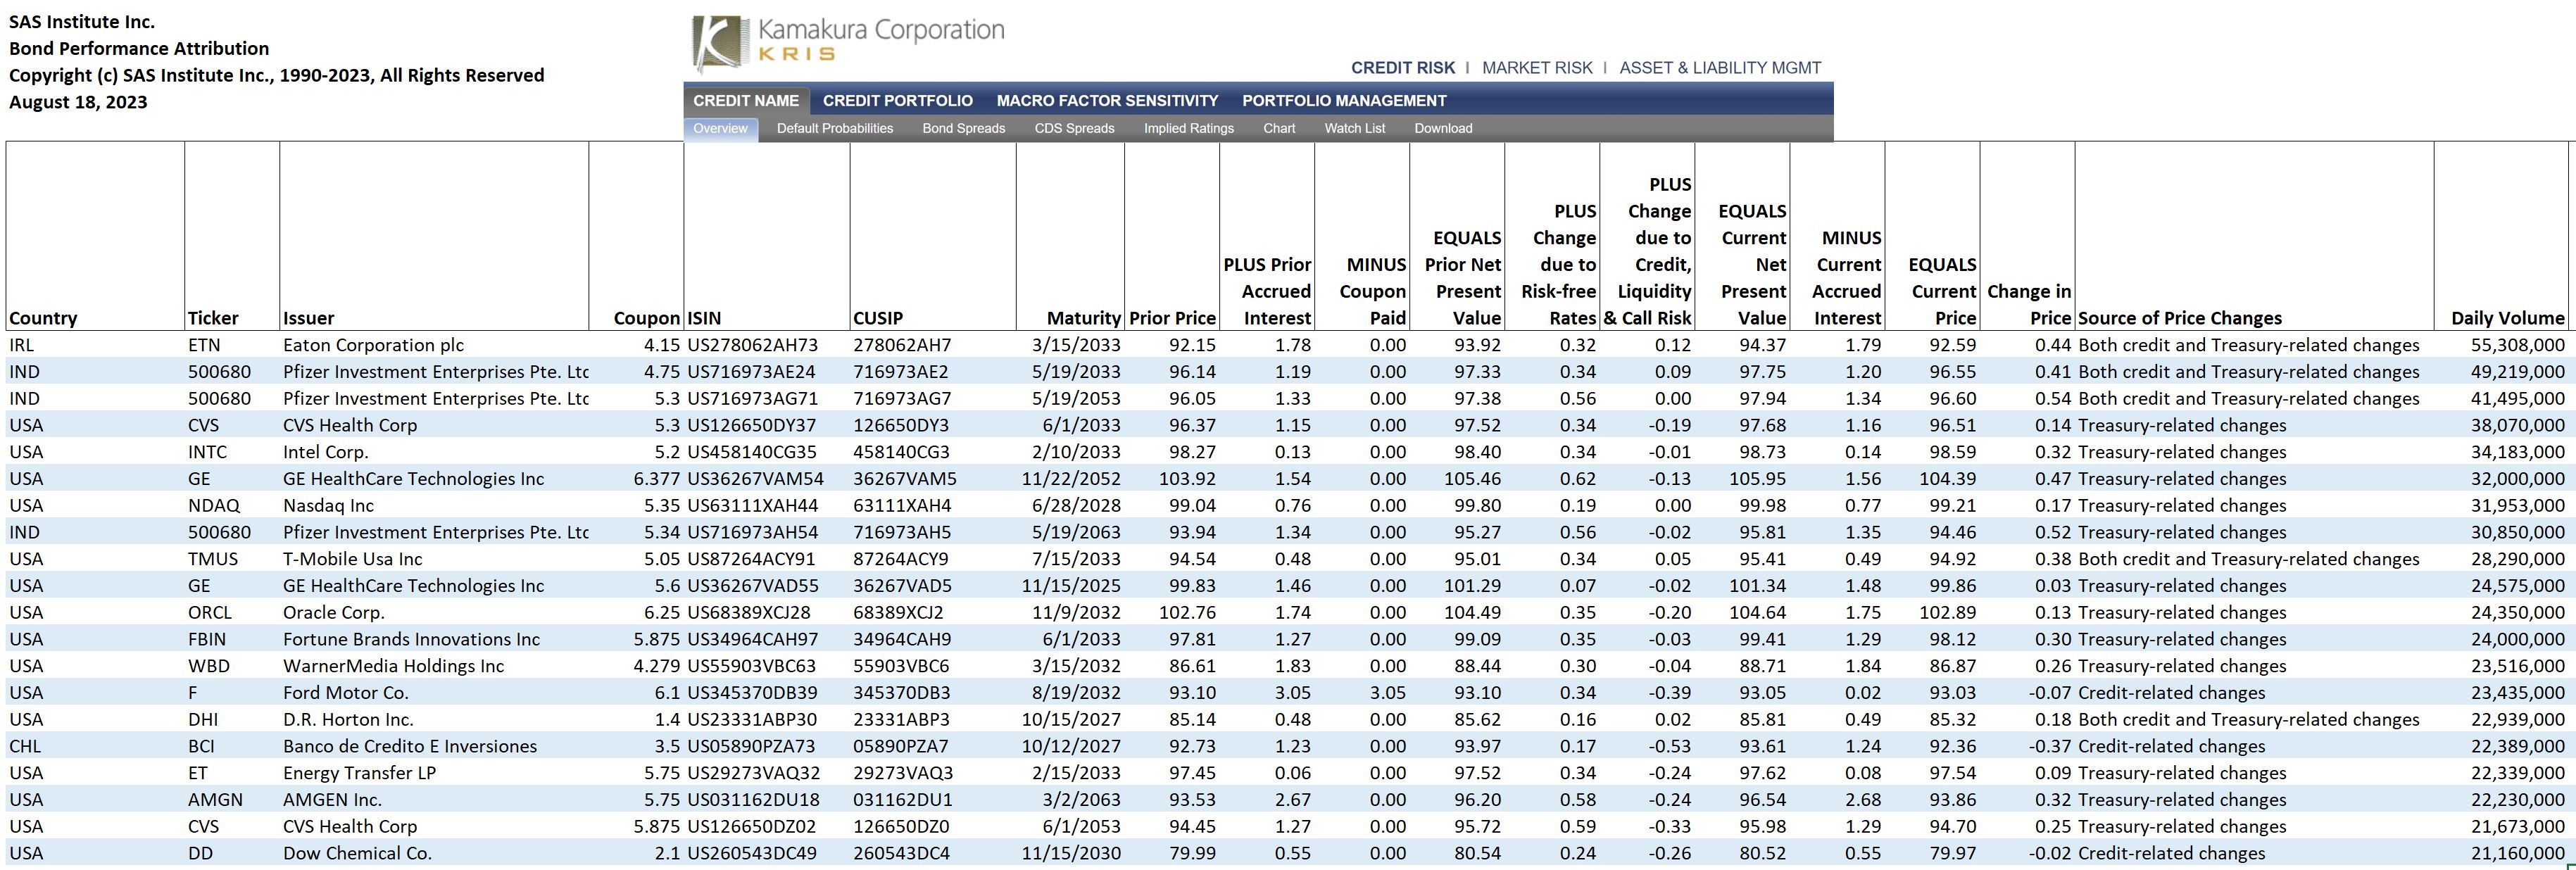Open the ASSET & LIABILITY MGMT link
2576x870 pixels.
1720,68
